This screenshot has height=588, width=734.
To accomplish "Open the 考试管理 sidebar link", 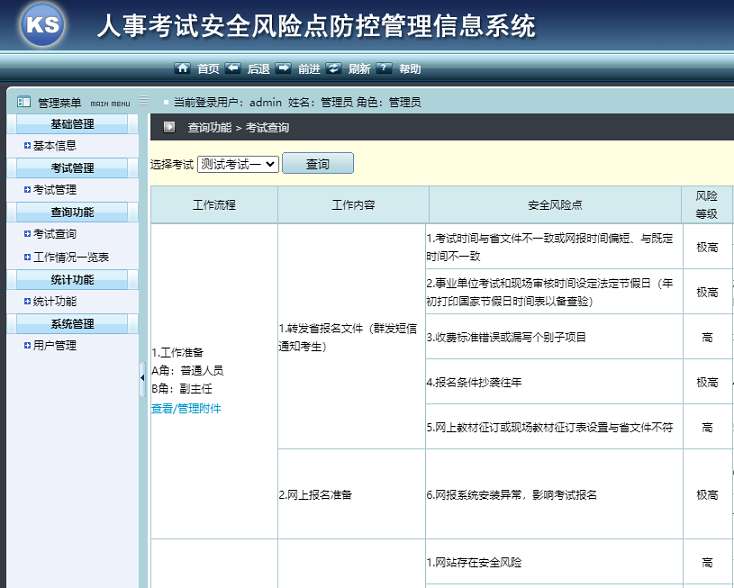I will click(x=54, y=190).
